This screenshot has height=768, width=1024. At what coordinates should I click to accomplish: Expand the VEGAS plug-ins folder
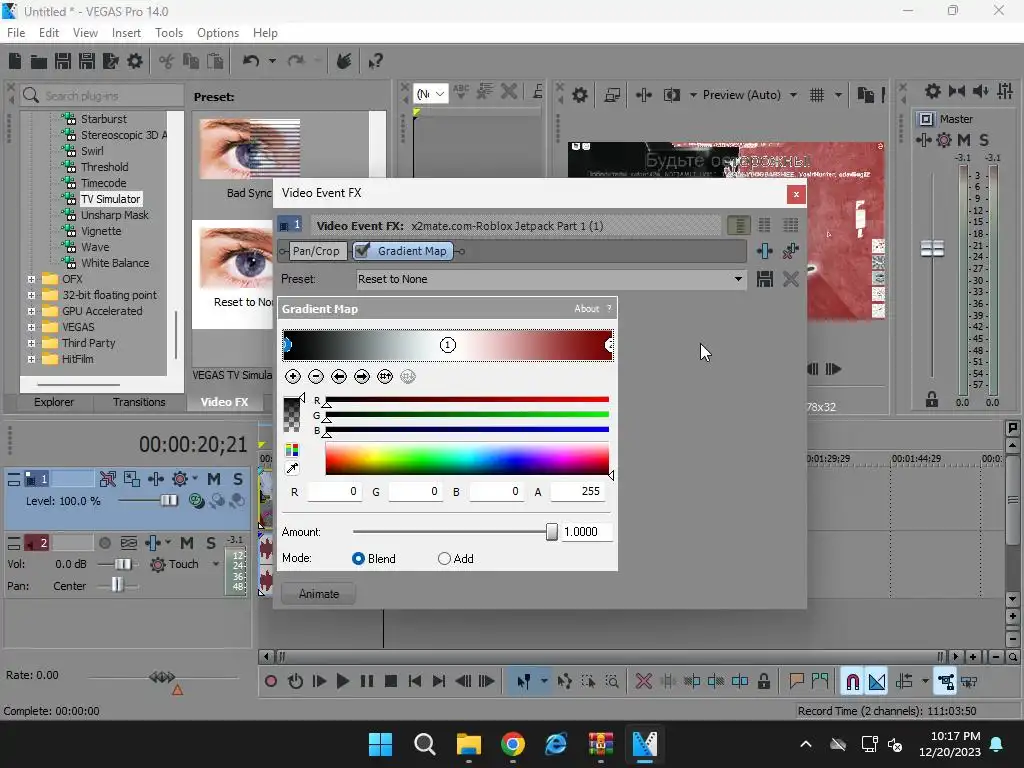pyautogui.click(x=31, y=327)
